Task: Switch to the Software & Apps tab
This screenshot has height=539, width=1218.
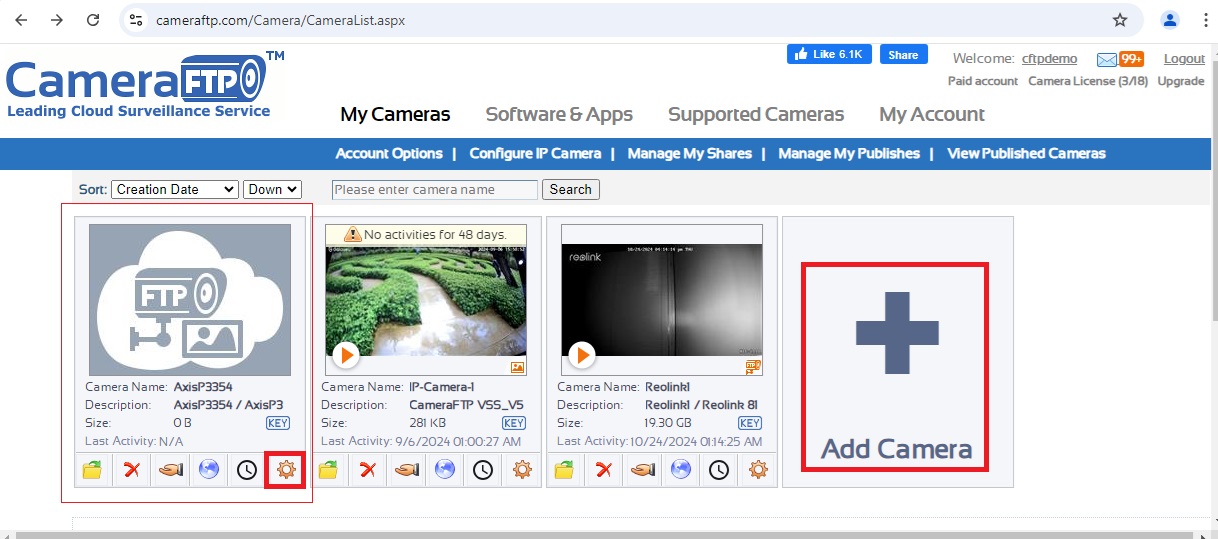Action: 559,114
